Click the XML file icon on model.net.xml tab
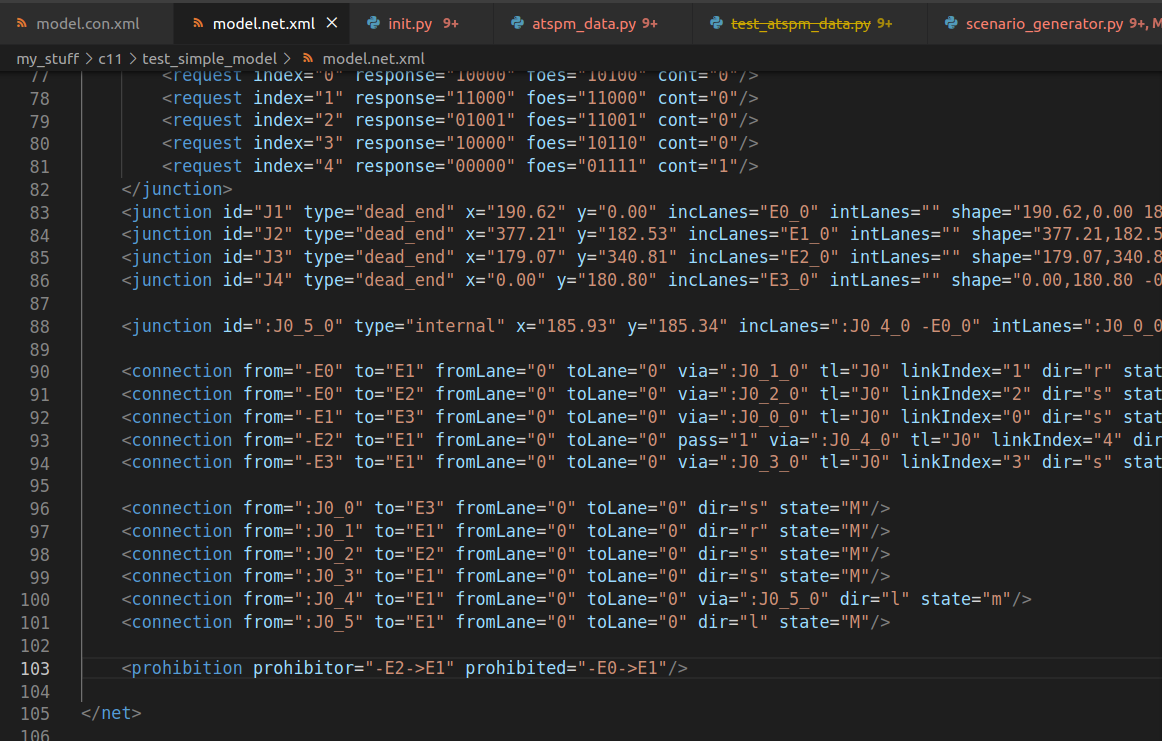1162x741 pixels. (x=198, y=22)
